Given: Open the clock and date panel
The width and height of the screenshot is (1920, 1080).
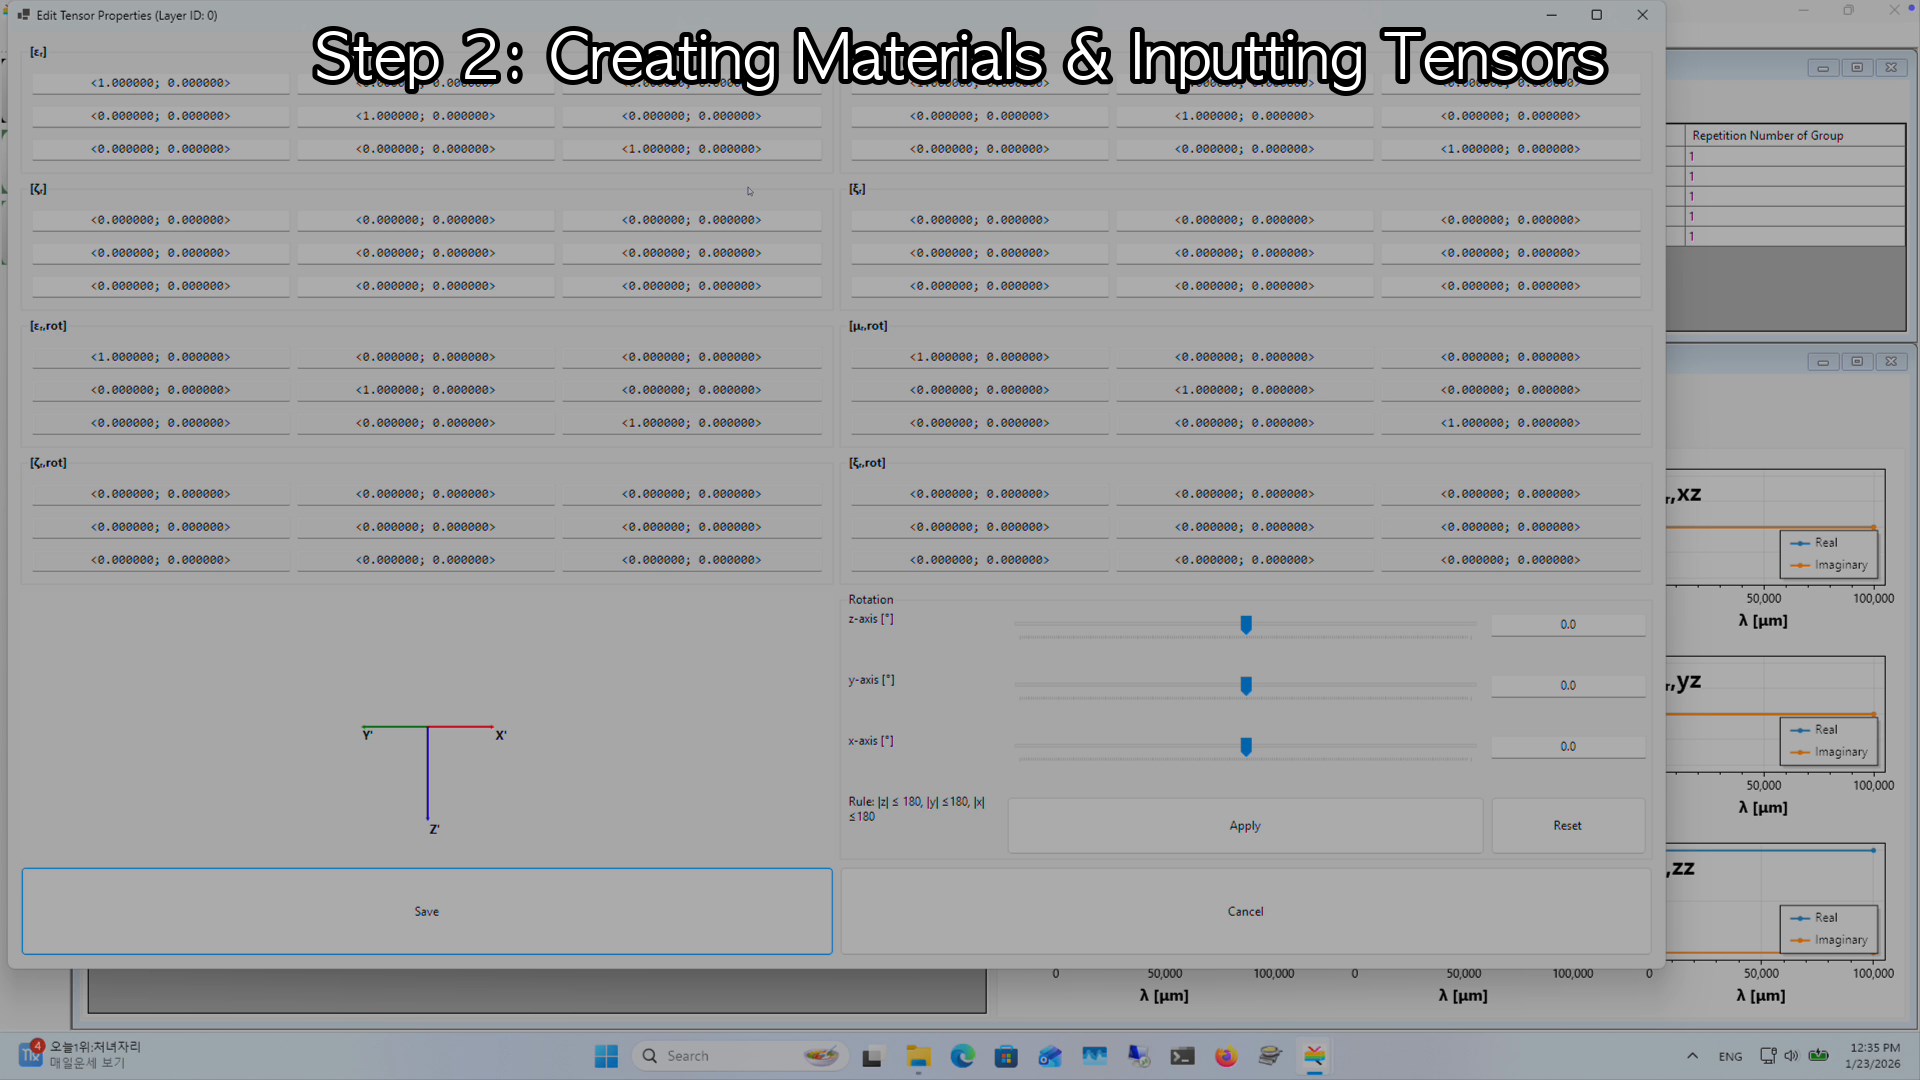Looking at the screenshot, I should 1873,1056.
